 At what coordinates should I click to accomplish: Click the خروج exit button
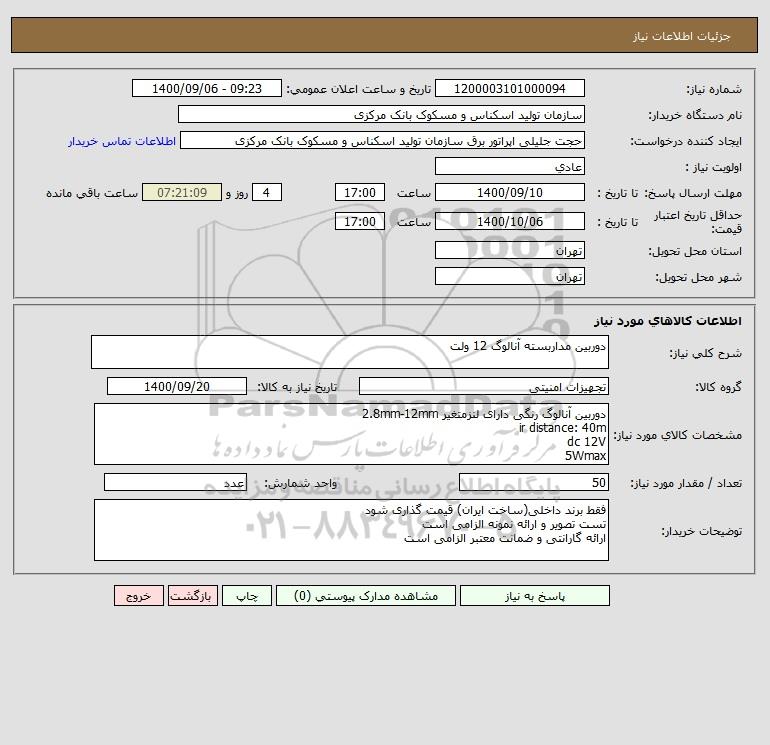pyautogui.click(x=138, y=596)
